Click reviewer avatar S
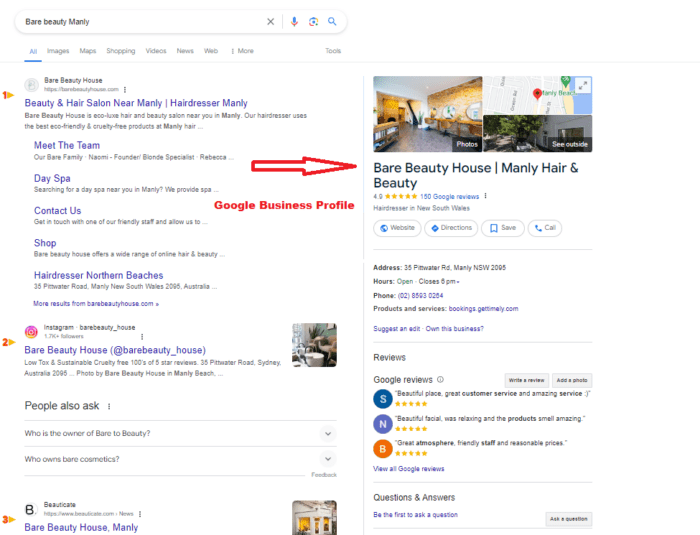Screen dimensions: 700x535 383,399
